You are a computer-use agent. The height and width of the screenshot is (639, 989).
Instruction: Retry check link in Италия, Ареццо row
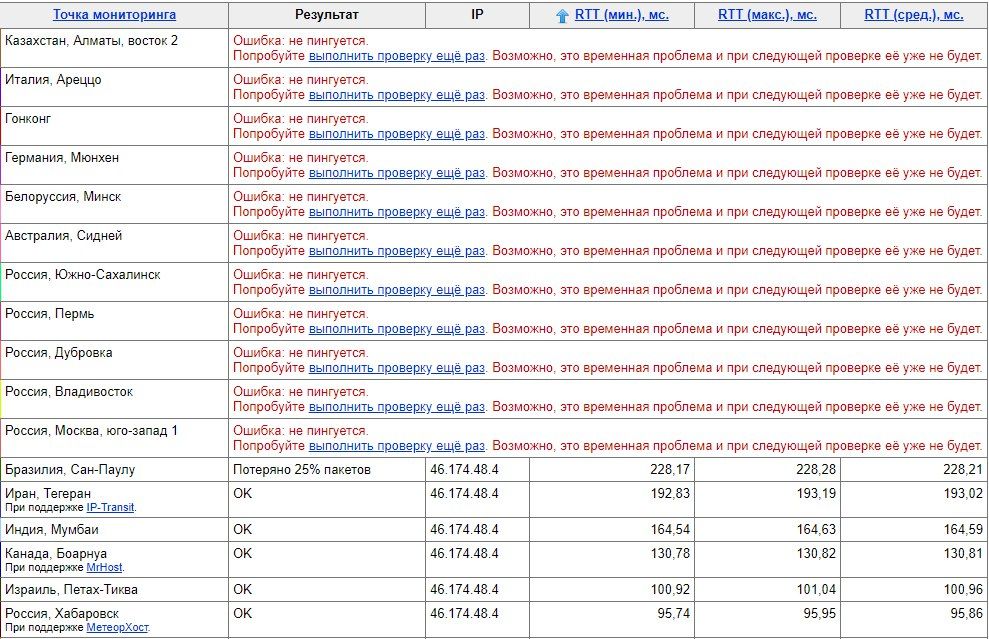(x=397, y=95)
